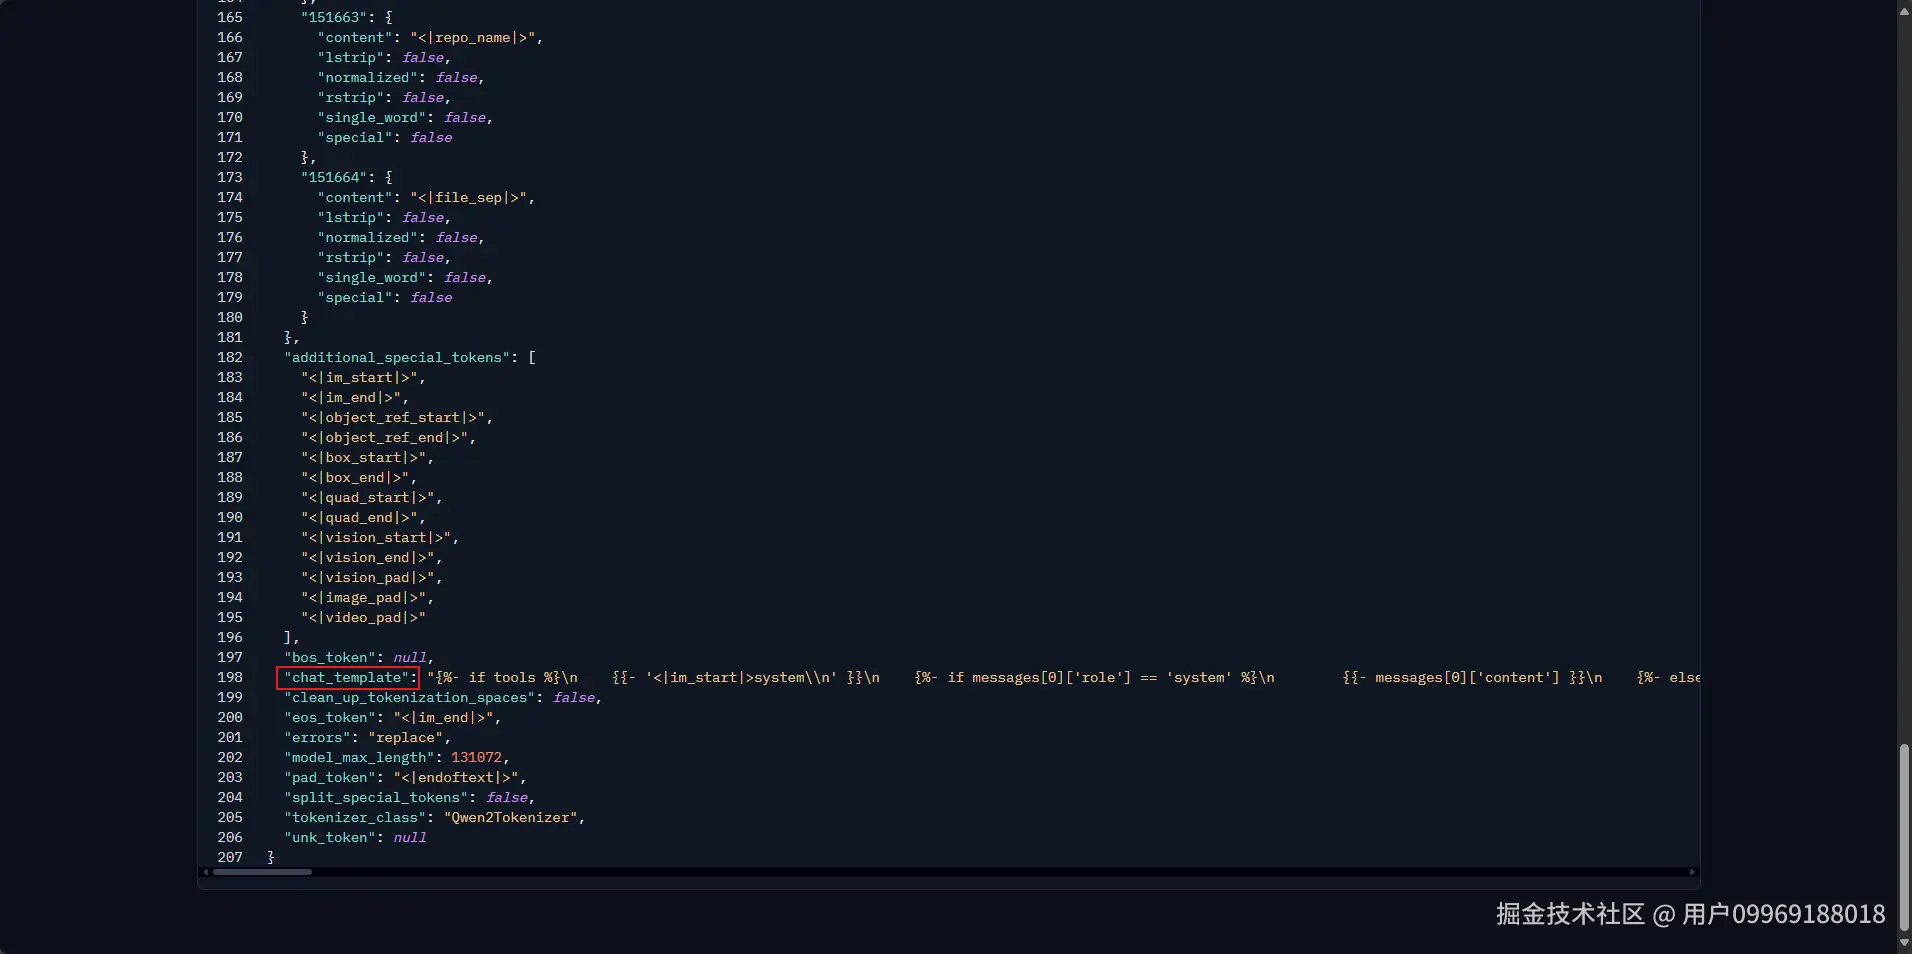Click the "<|video_pad|>" token
The height and width of the screenshot is (954, 1912).
point(363,618)
